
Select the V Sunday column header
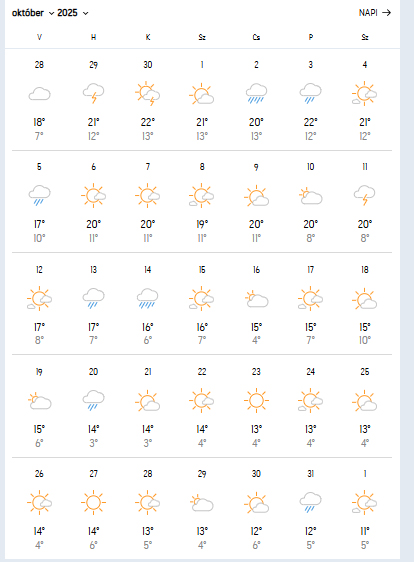point(39,37)
